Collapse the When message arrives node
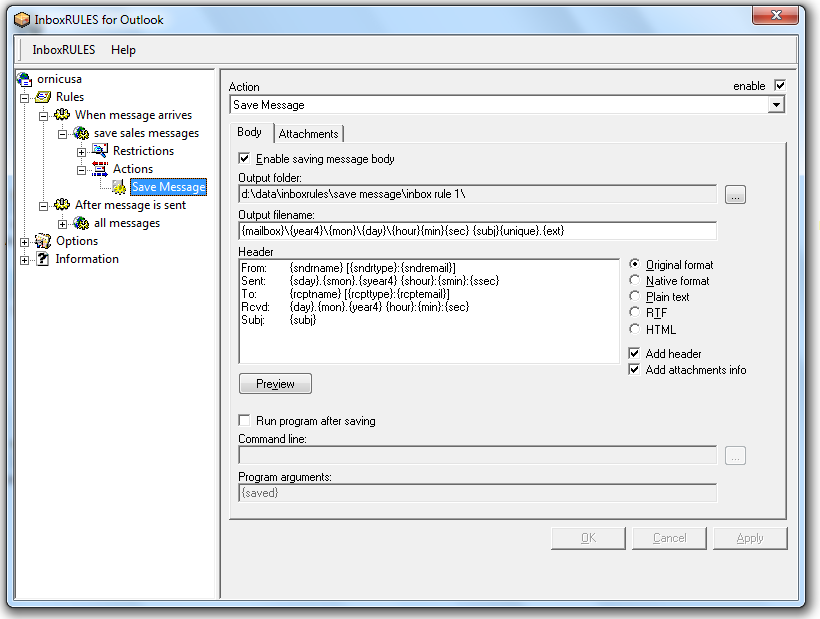The image size is (820, 619). pos(43,116)
